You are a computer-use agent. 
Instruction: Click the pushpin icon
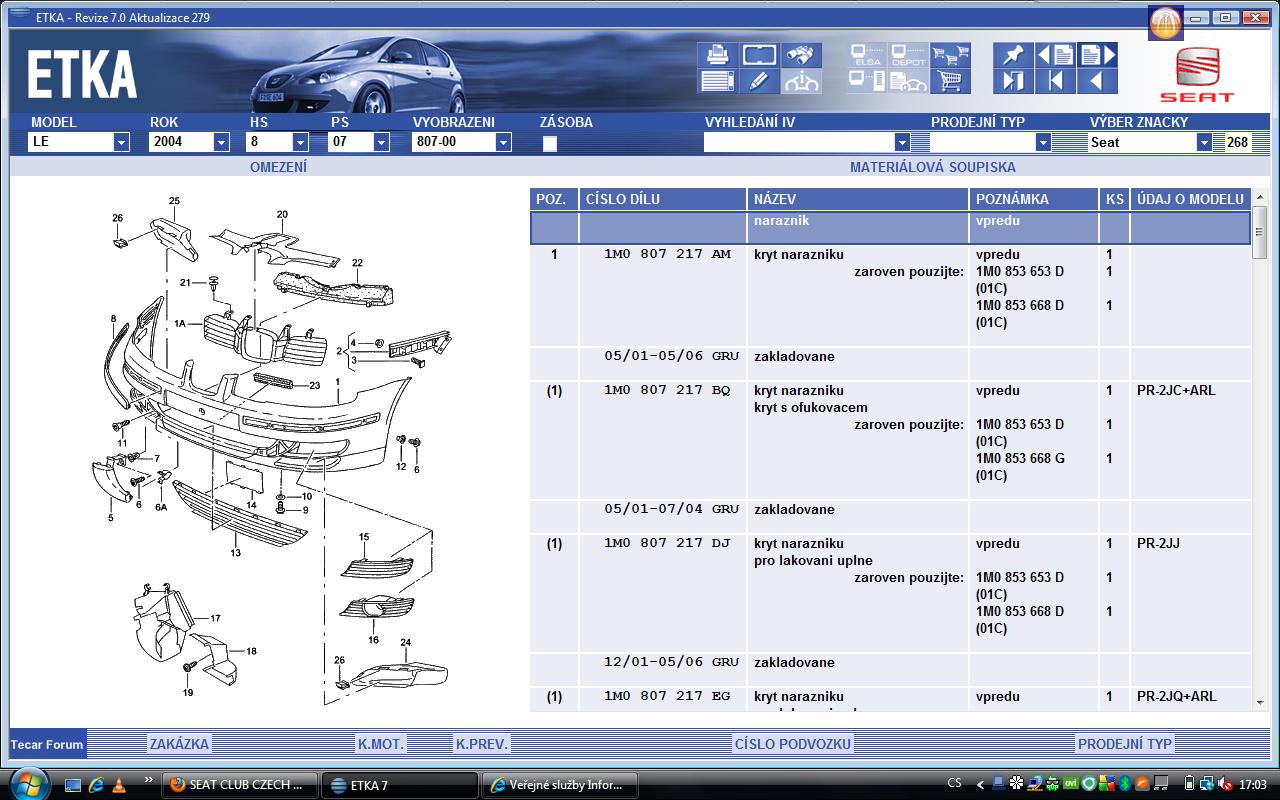[x=1013, y=55]
